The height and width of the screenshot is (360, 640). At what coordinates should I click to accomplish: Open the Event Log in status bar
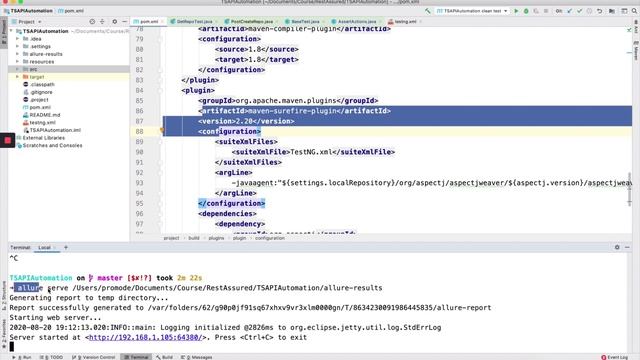coord(615,357)
